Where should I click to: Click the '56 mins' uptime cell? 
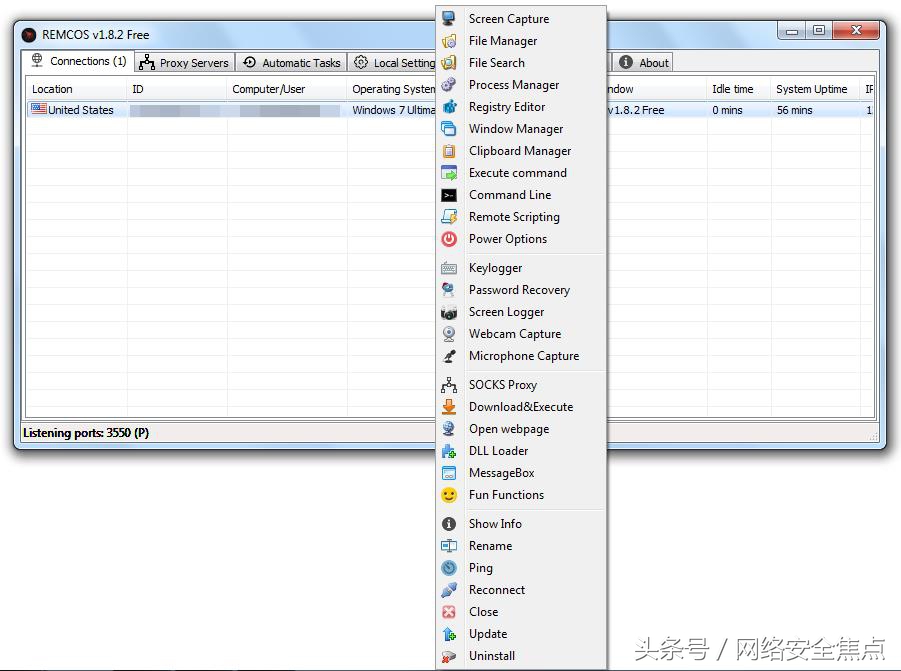(x=795, y=110)
